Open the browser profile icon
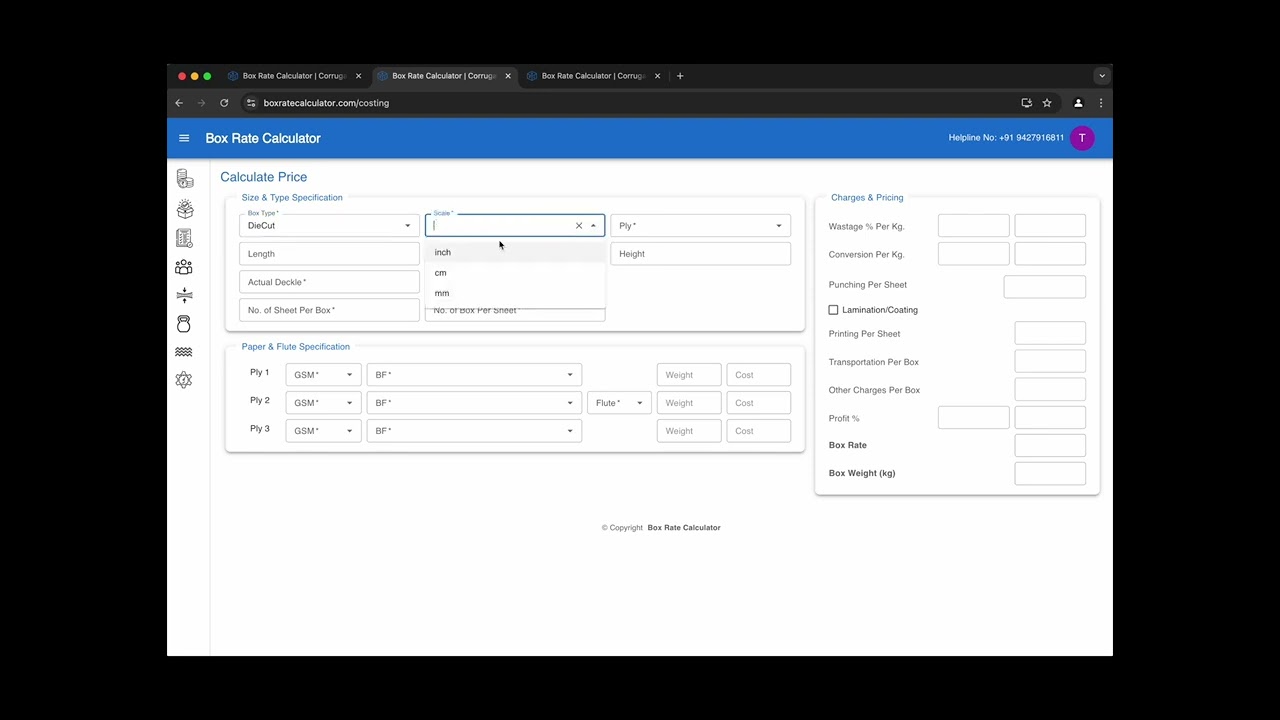 (1078, 103)
